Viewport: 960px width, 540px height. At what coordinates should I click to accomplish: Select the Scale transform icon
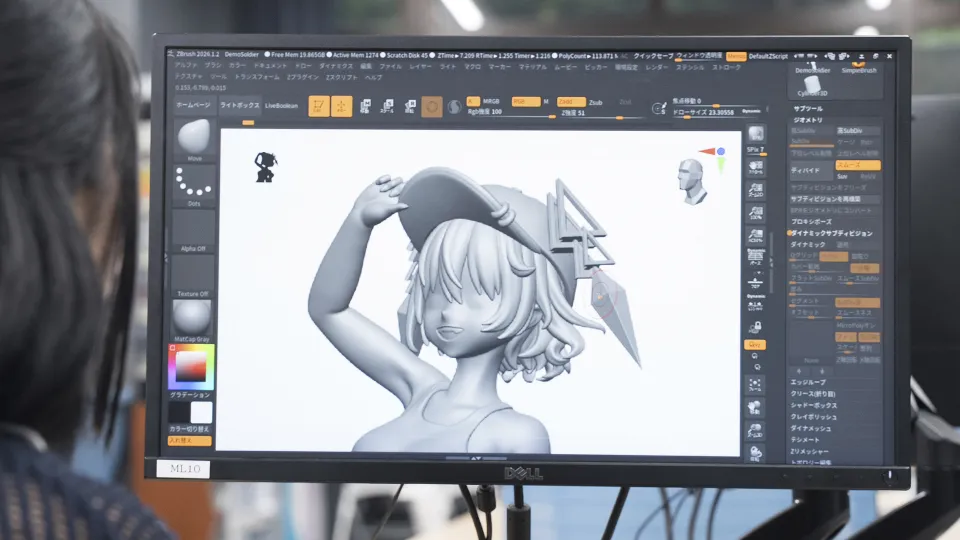point(388,107)
